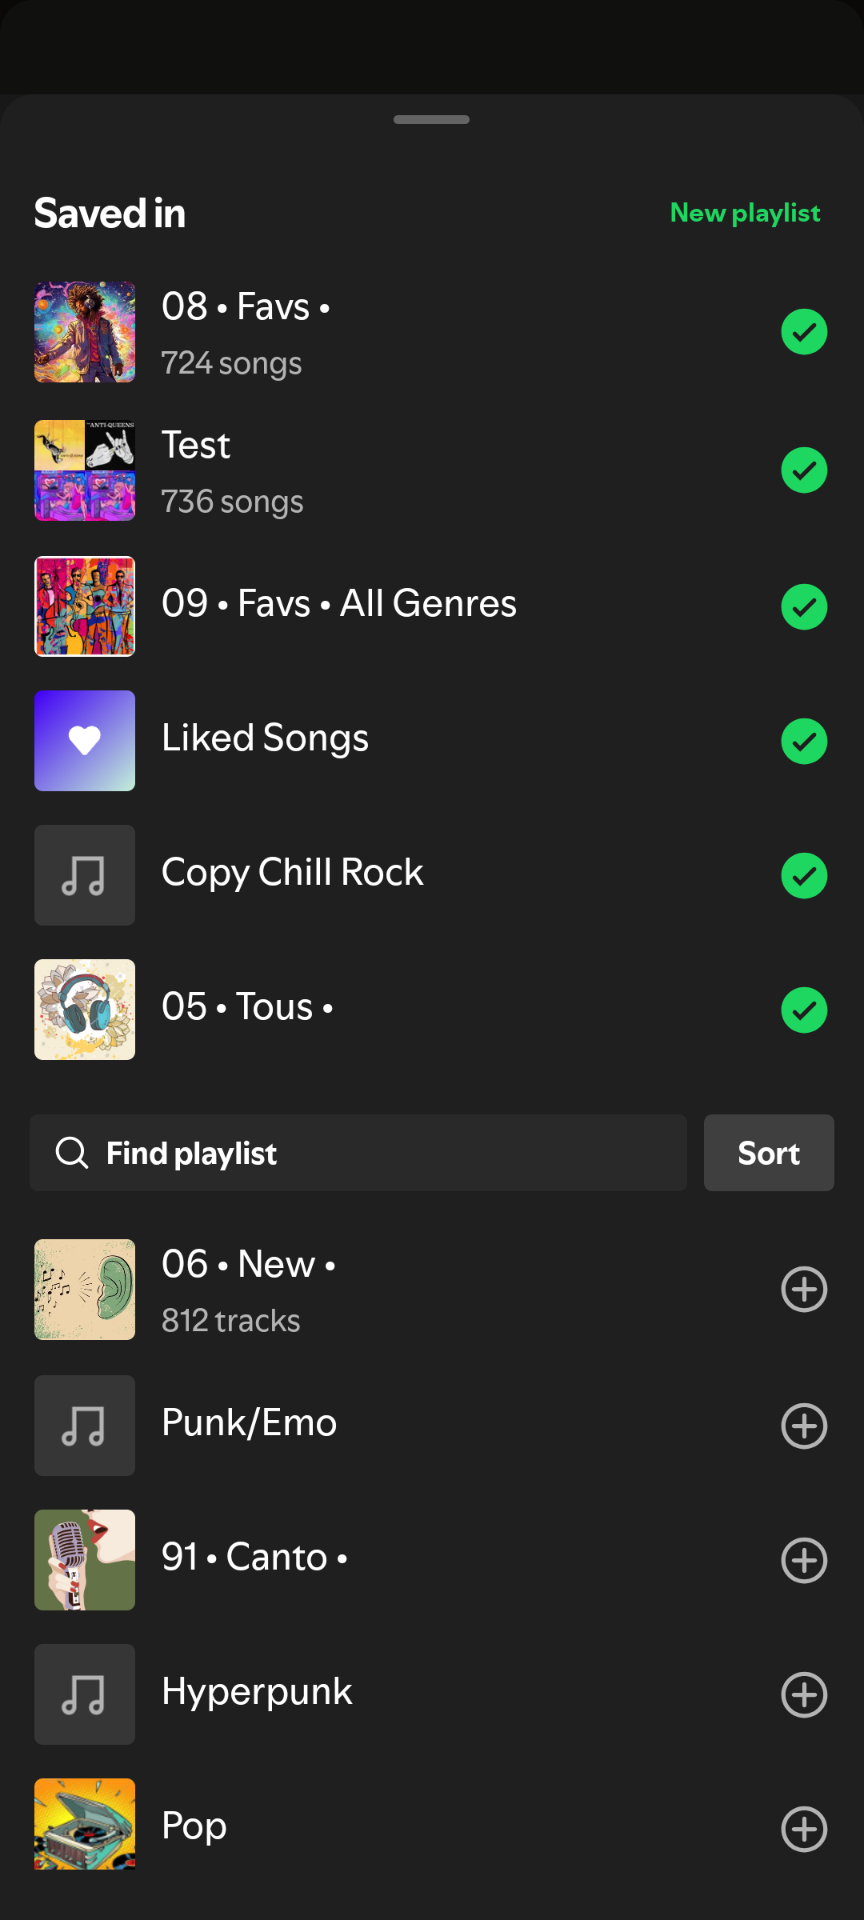Create a New playlist
Image resolution: width=864 pixels, height=1920 pixels.
tap(745, 213)
